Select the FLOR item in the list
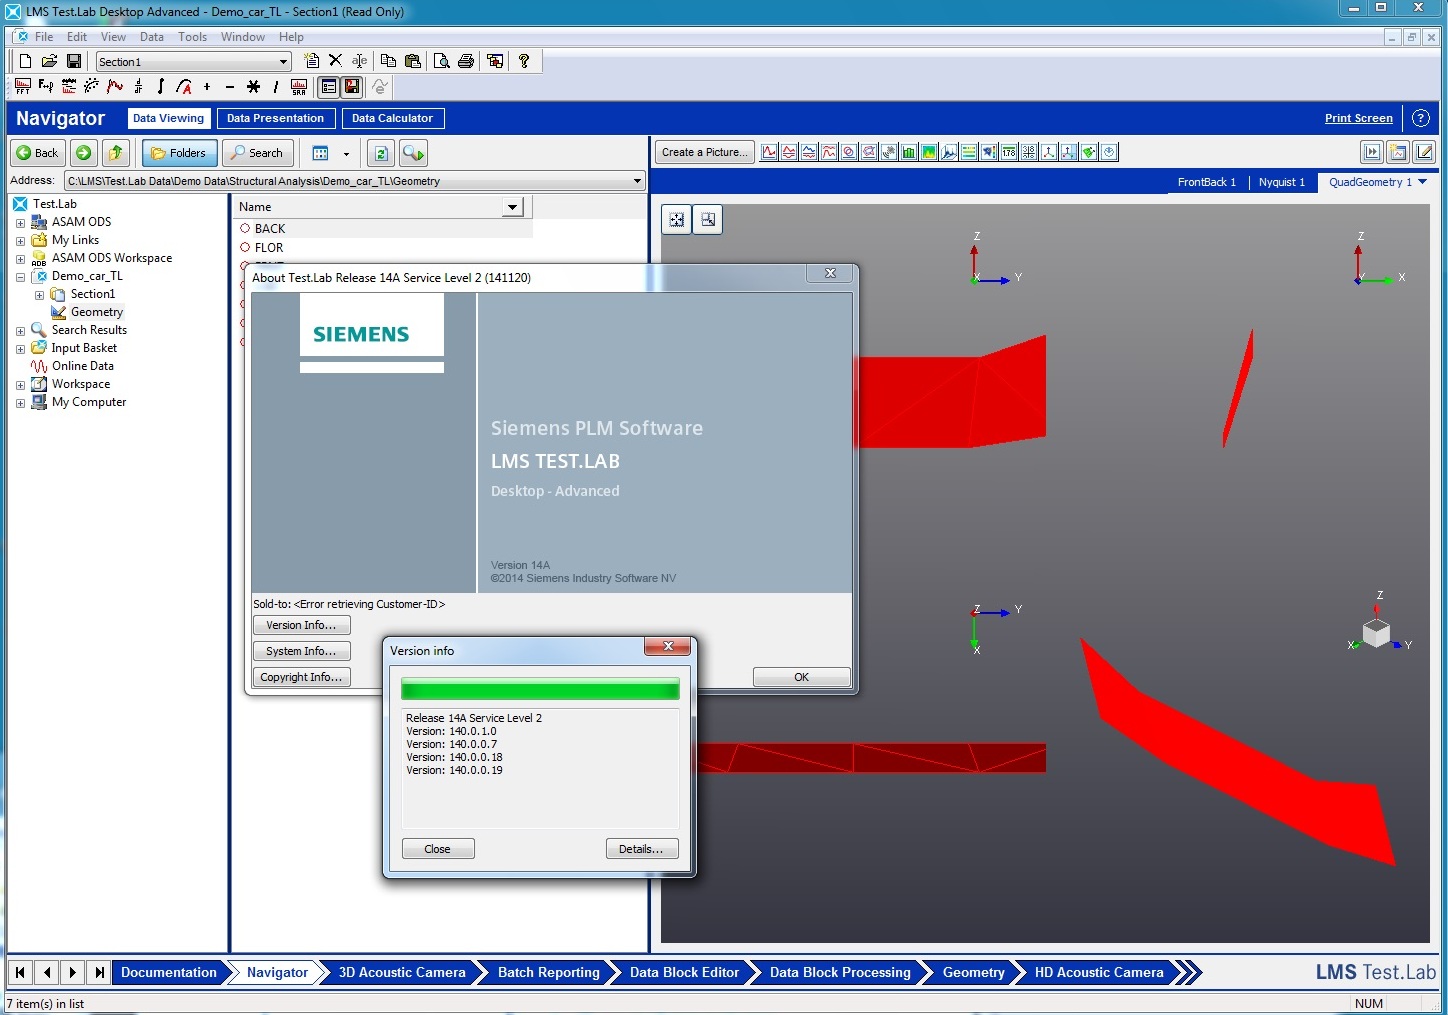The width and height of the screenshot is (1448, 1015). coord(269,248)
